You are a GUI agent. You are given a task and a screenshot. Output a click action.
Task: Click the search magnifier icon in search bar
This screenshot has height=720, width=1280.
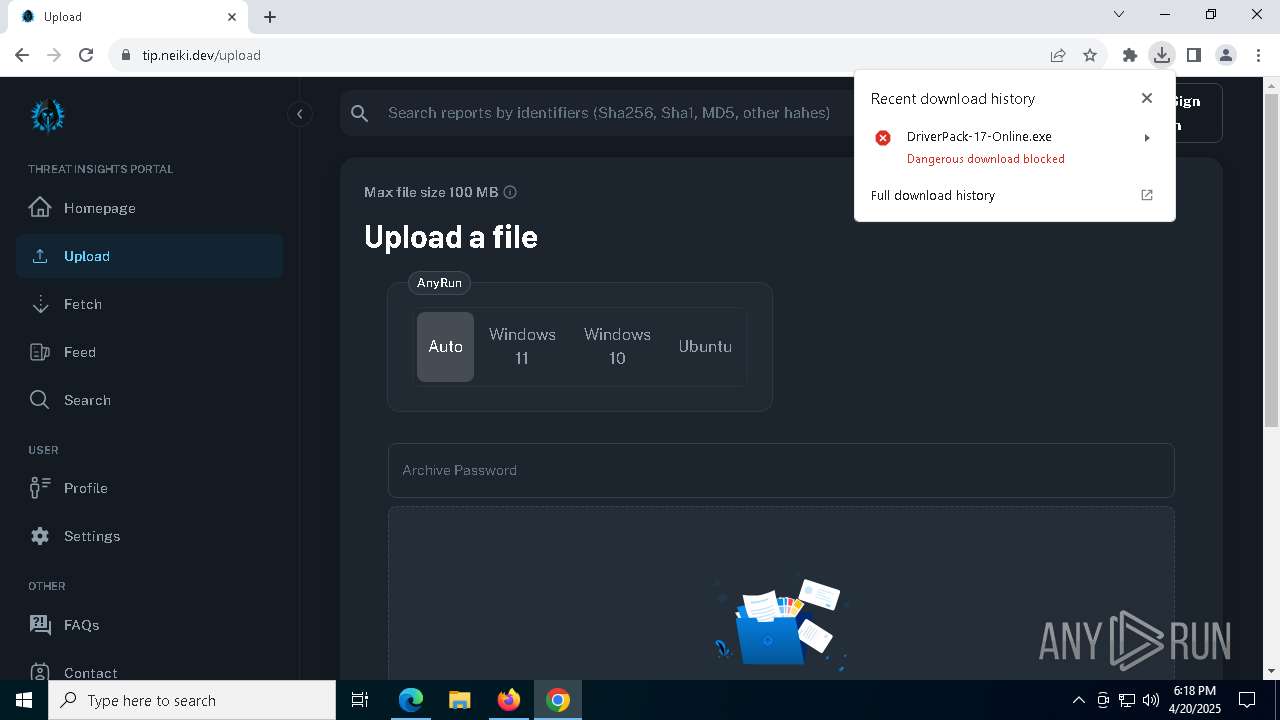[360, 113]
